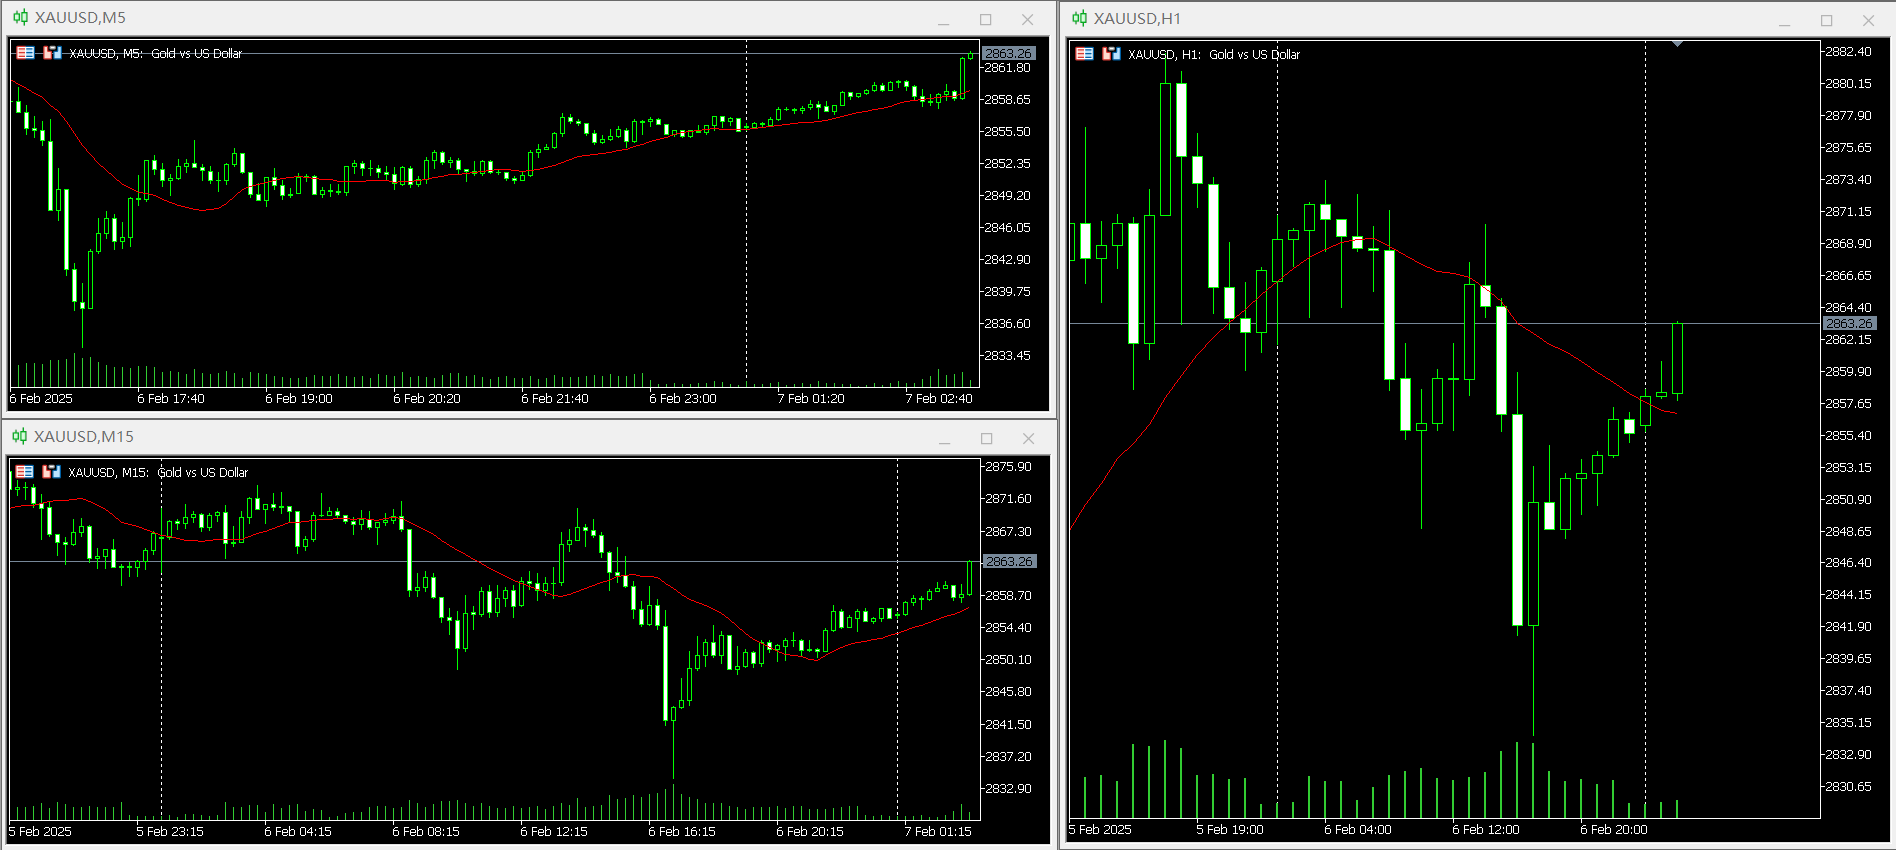
Task: Click 2830.65 on H1 price scale
Action: tap(1848, 787)
